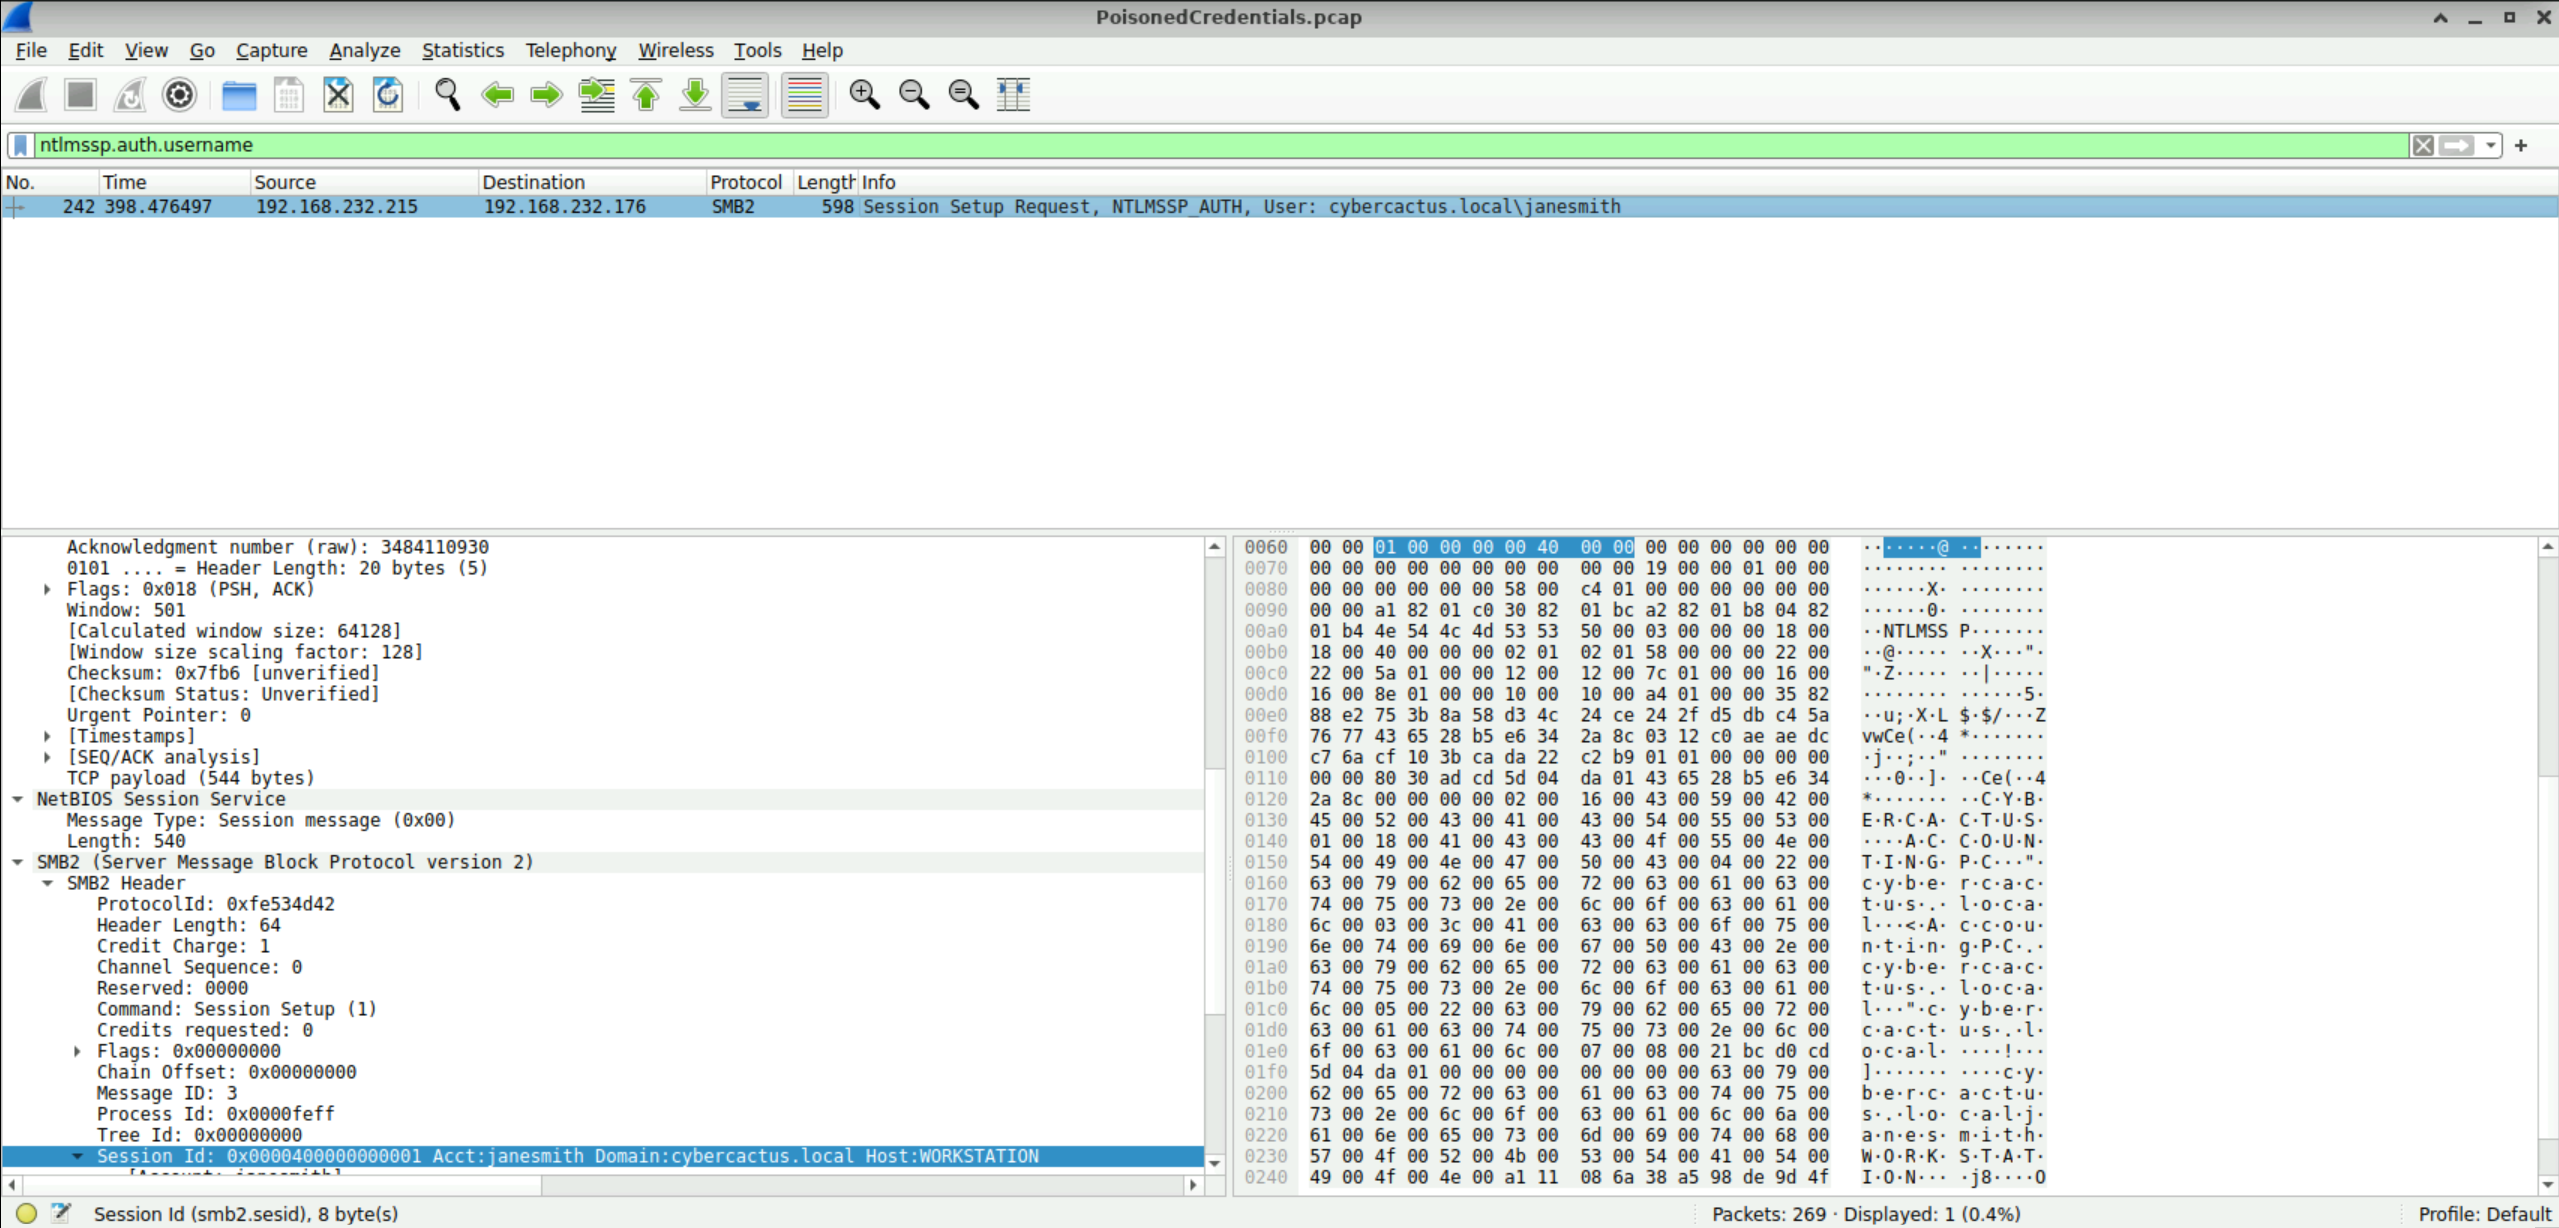Viewport: 2559px width, 1228px height.
Task: Jump to the first packet
Action: pos(646,95)
